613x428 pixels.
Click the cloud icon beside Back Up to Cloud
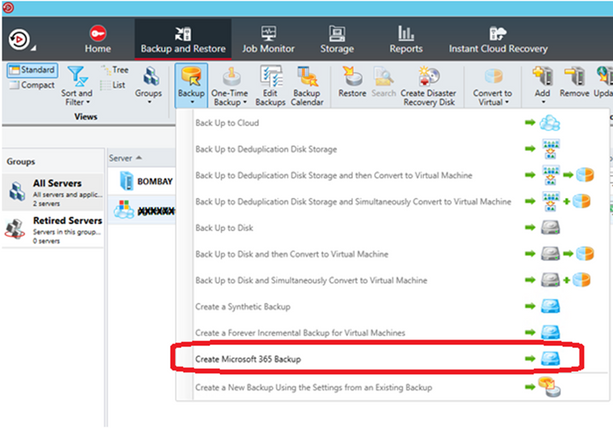coord(550,123)
